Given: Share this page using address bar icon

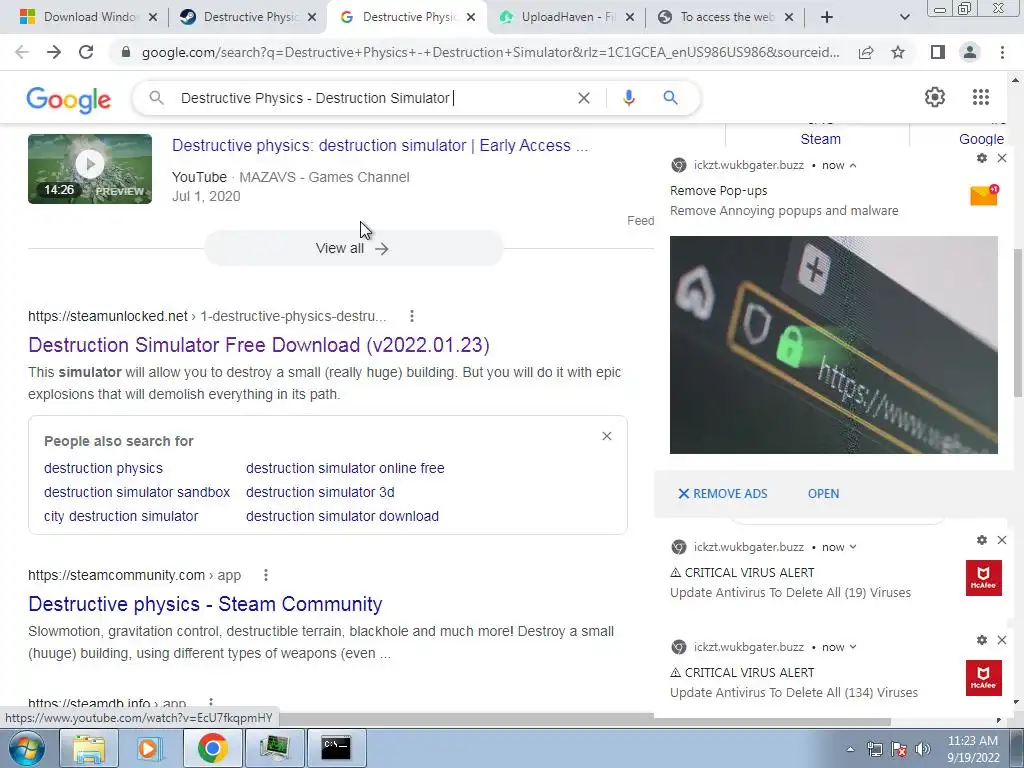Looking at the screenshot, I should [x=866, y=52].
